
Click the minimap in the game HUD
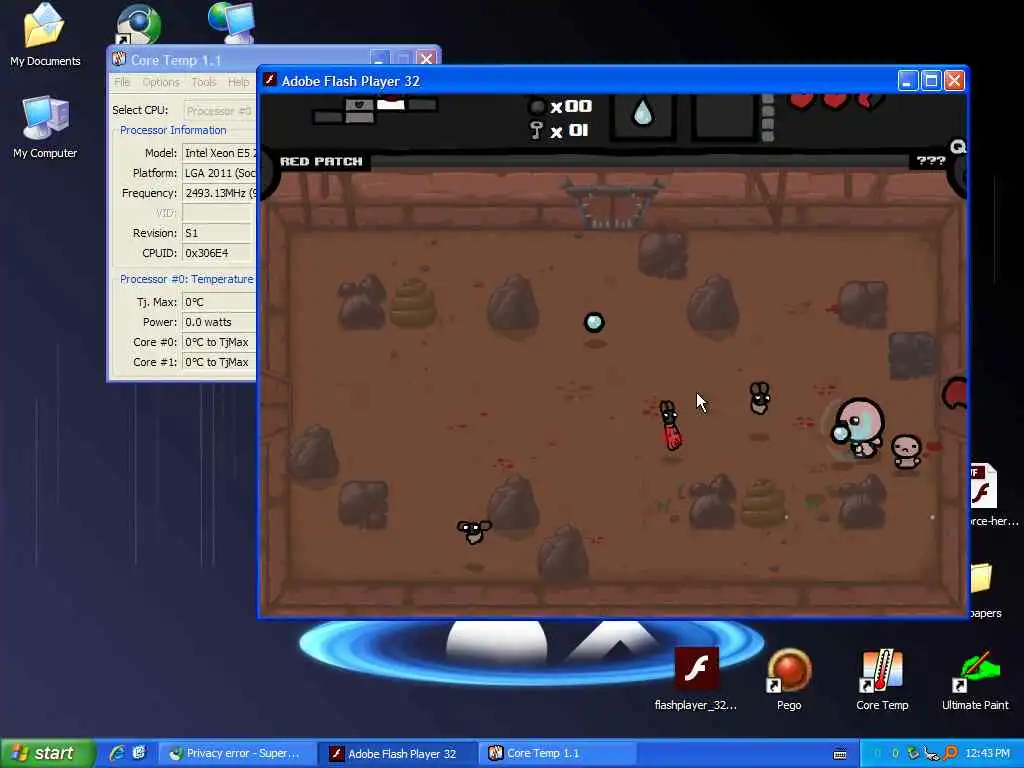point(376,108)
